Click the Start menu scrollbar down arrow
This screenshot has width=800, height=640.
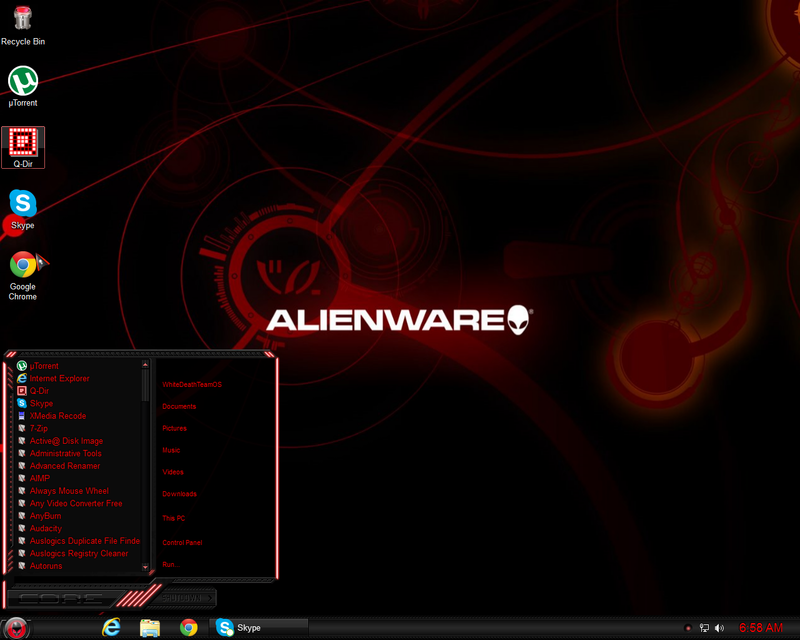coord(145,567)
